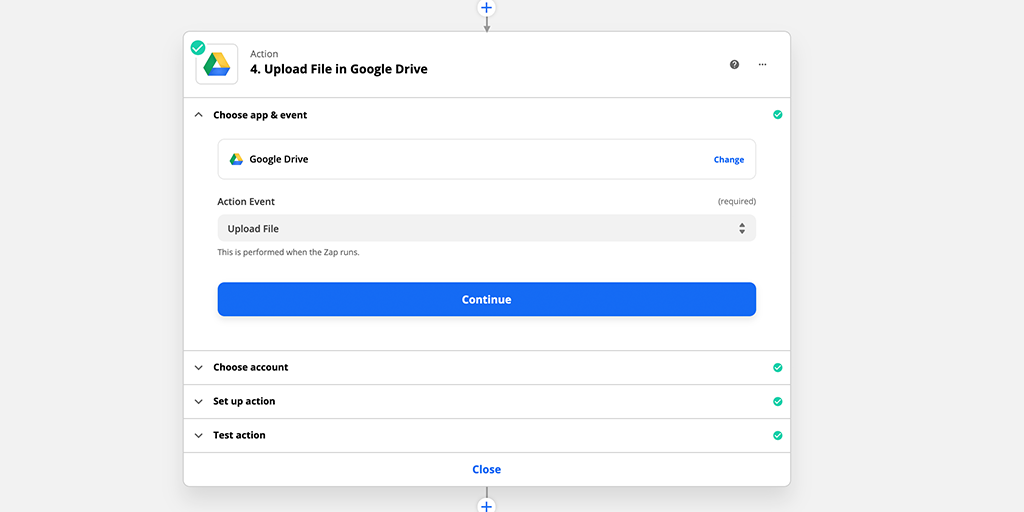Collapse the Choose app & event section chevron

[x=198, y=115]
